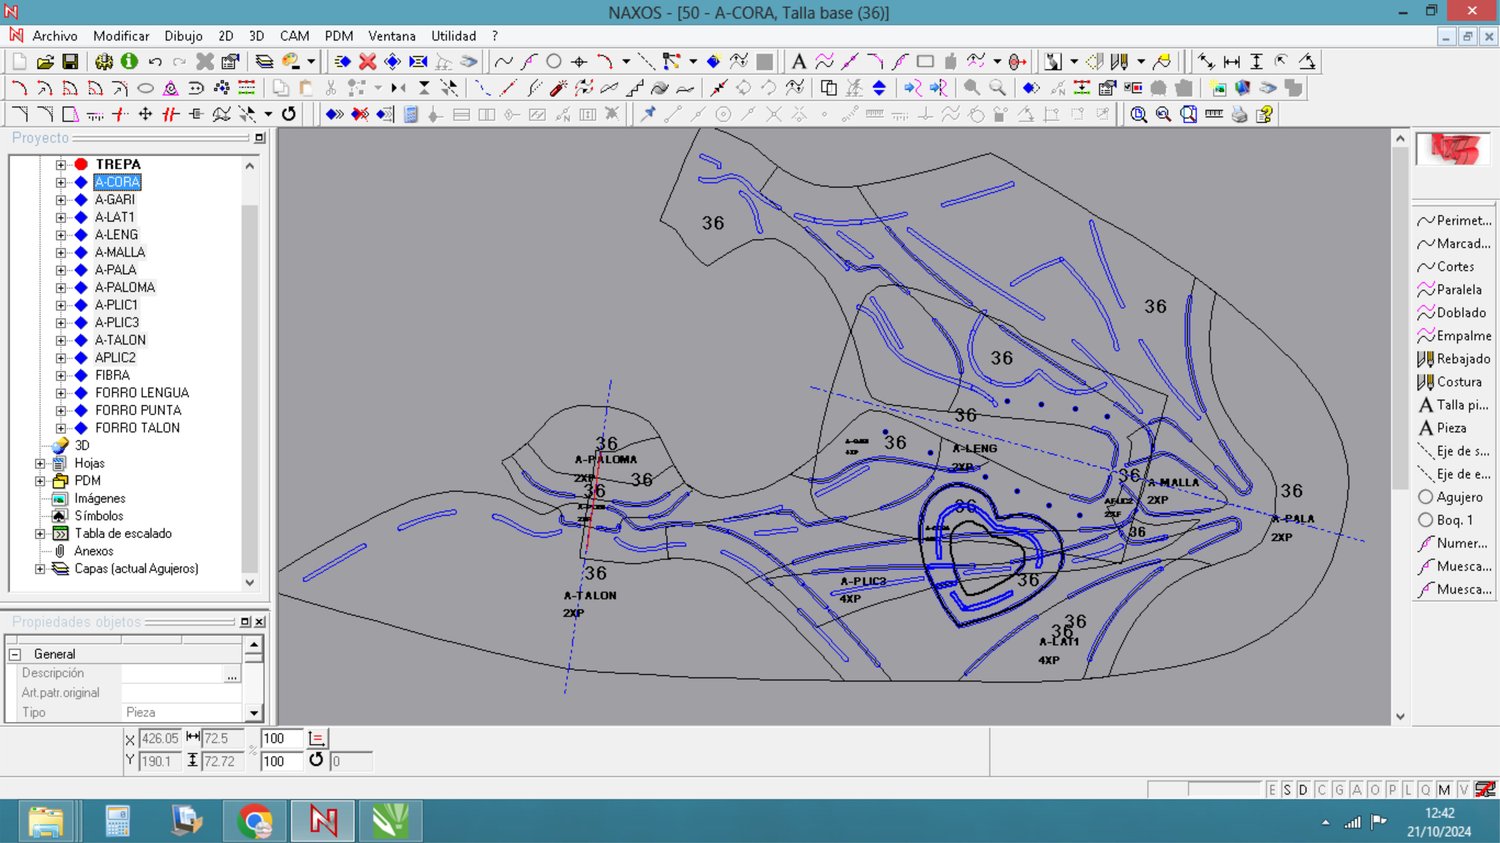Toggle the Boq. 1 layer option
The image size is (1500, 843).
(1453, 520)
